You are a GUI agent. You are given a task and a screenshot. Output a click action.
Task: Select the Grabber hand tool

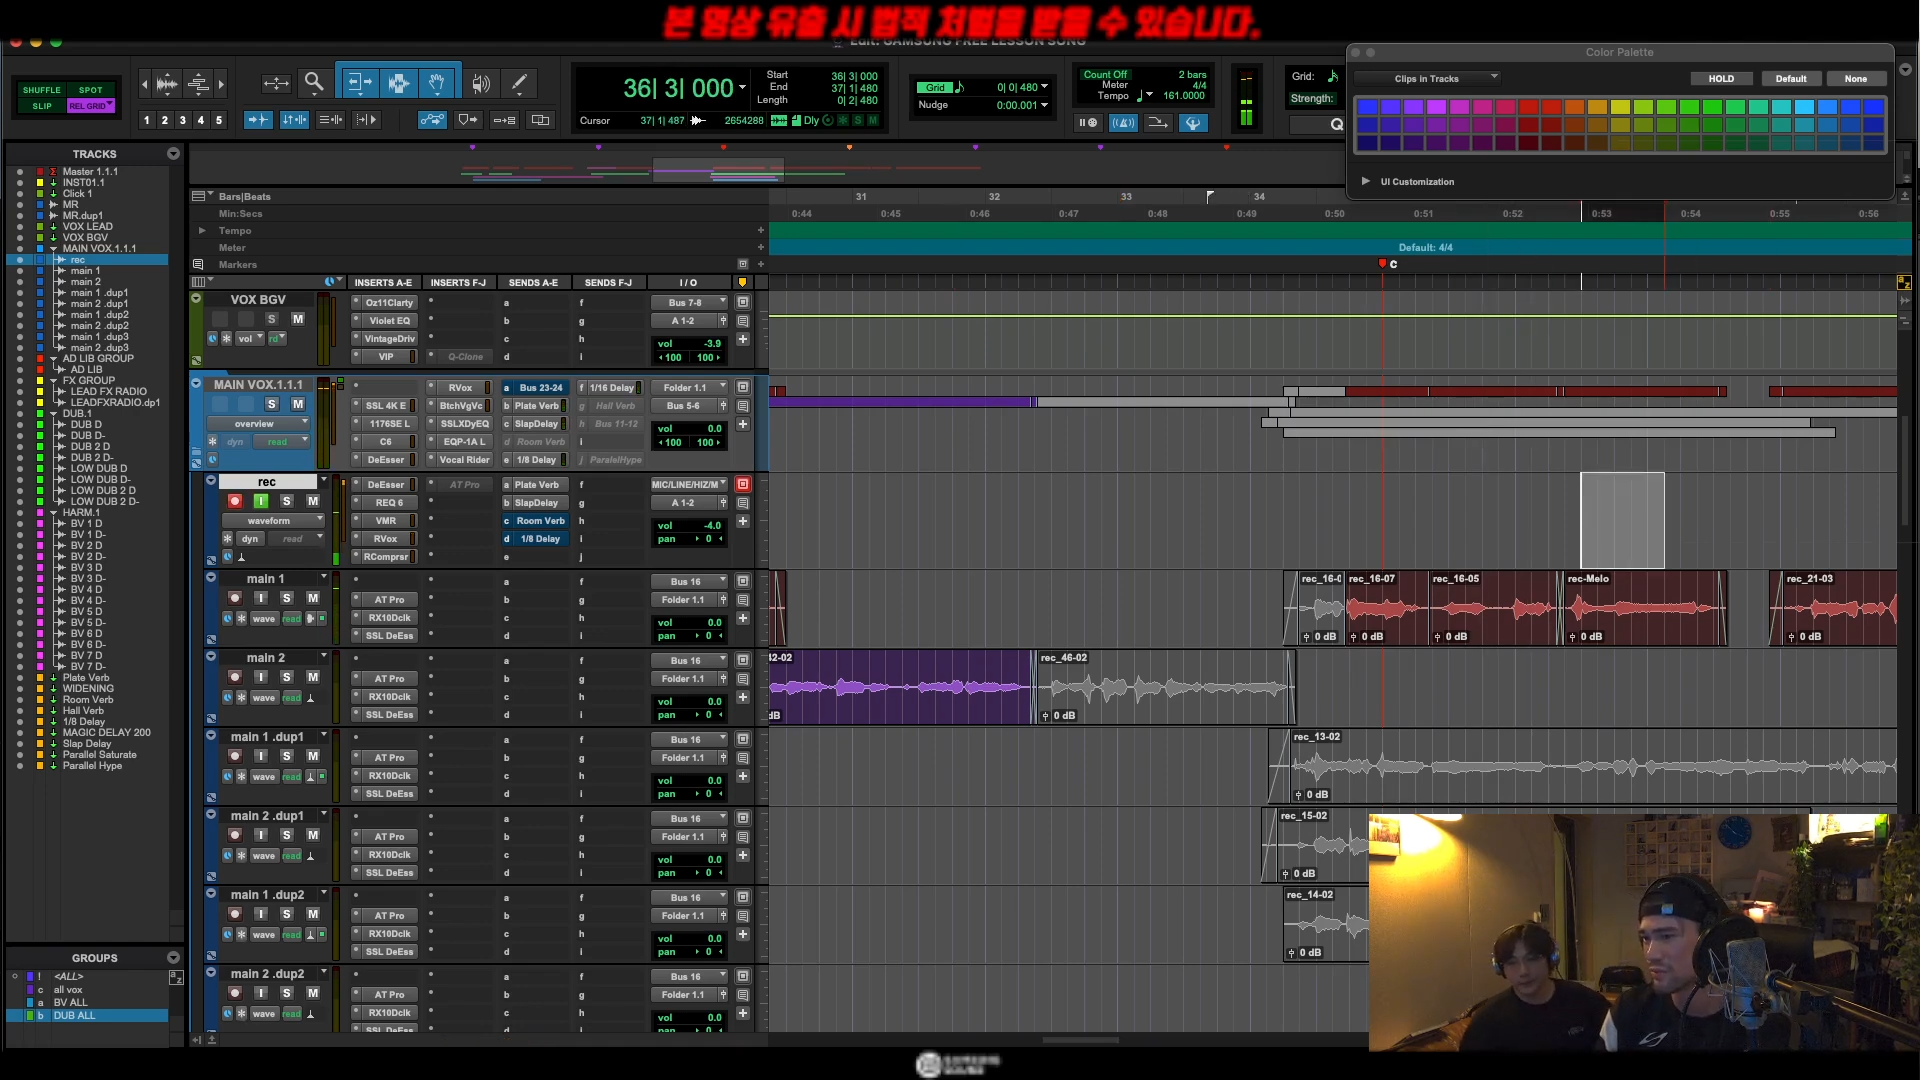pos(437,83)
